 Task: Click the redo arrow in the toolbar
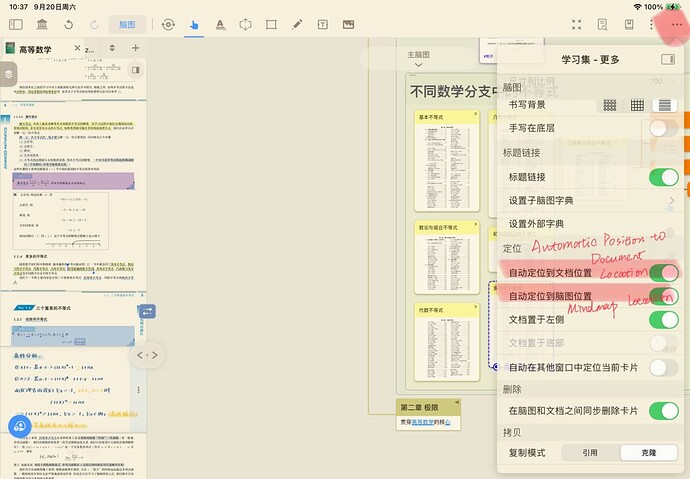[94, 25]
